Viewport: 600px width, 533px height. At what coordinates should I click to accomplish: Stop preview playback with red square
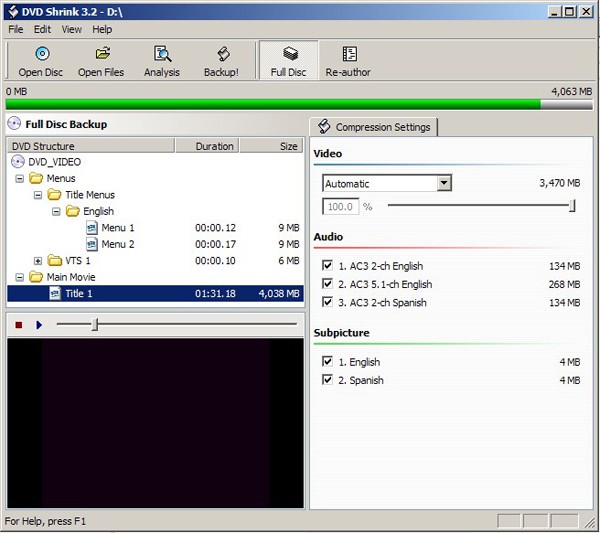[x=18, y=325]
